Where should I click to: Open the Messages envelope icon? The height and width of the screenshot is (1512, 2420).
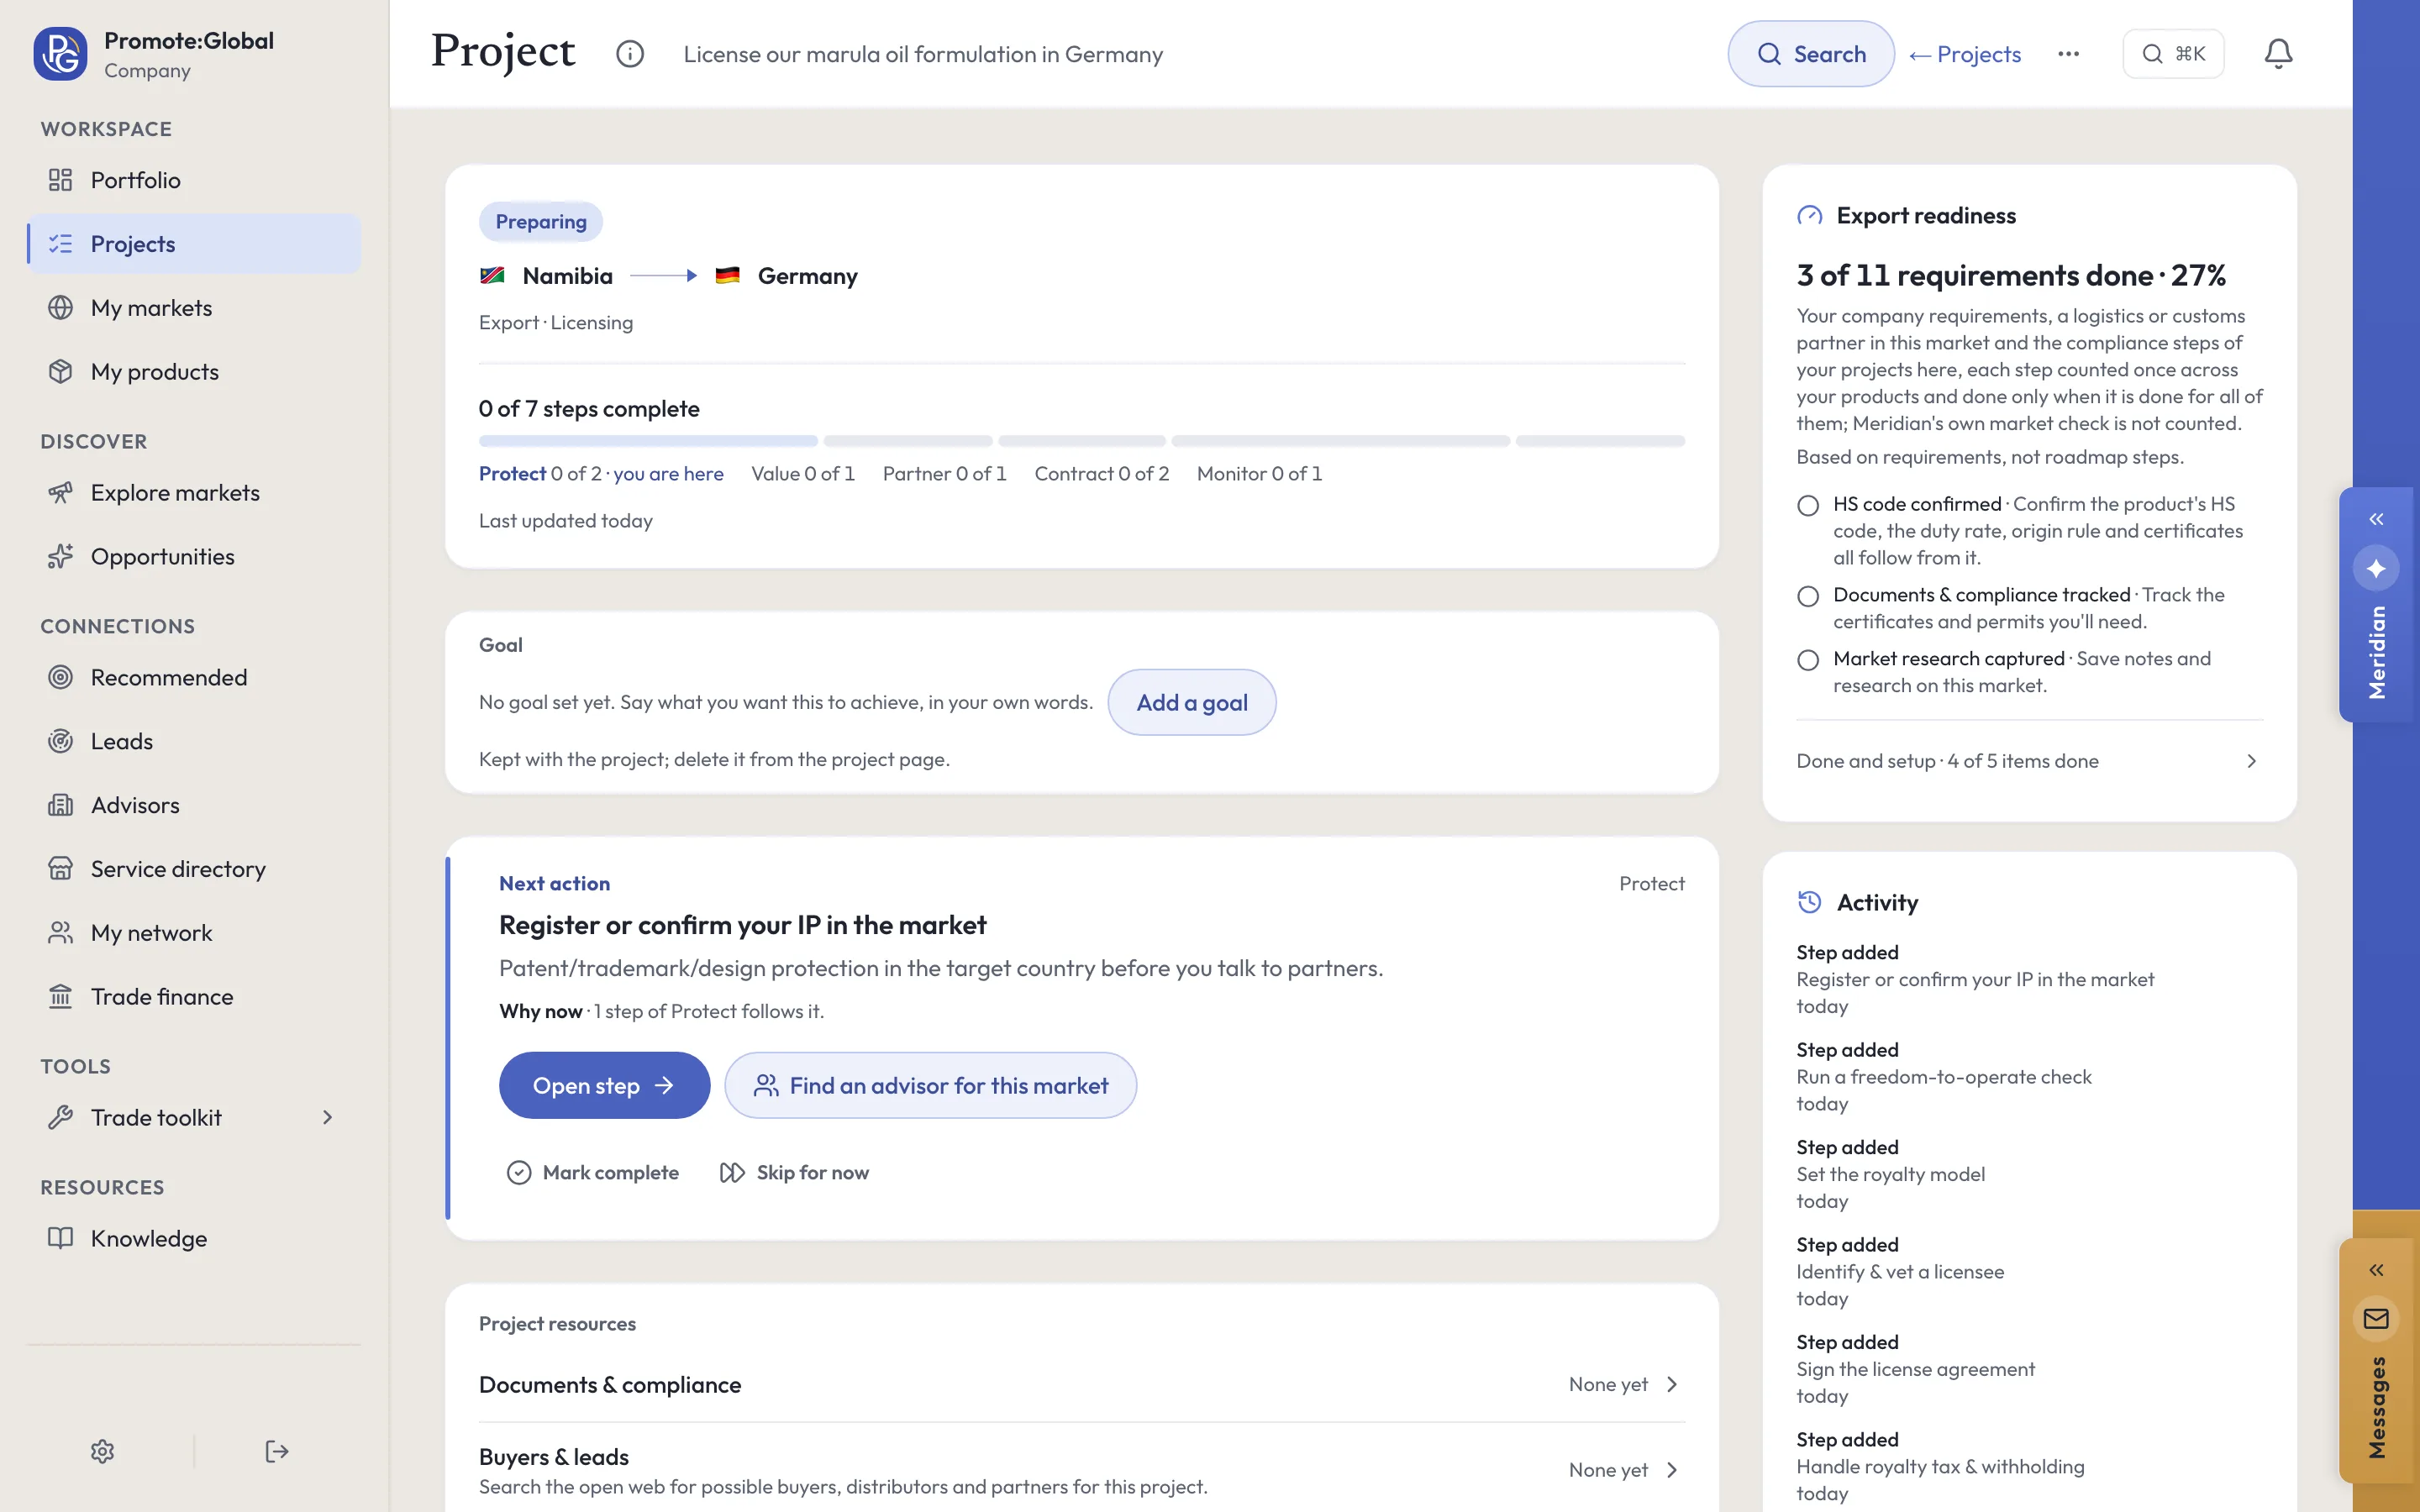tap(2376, 1319)
